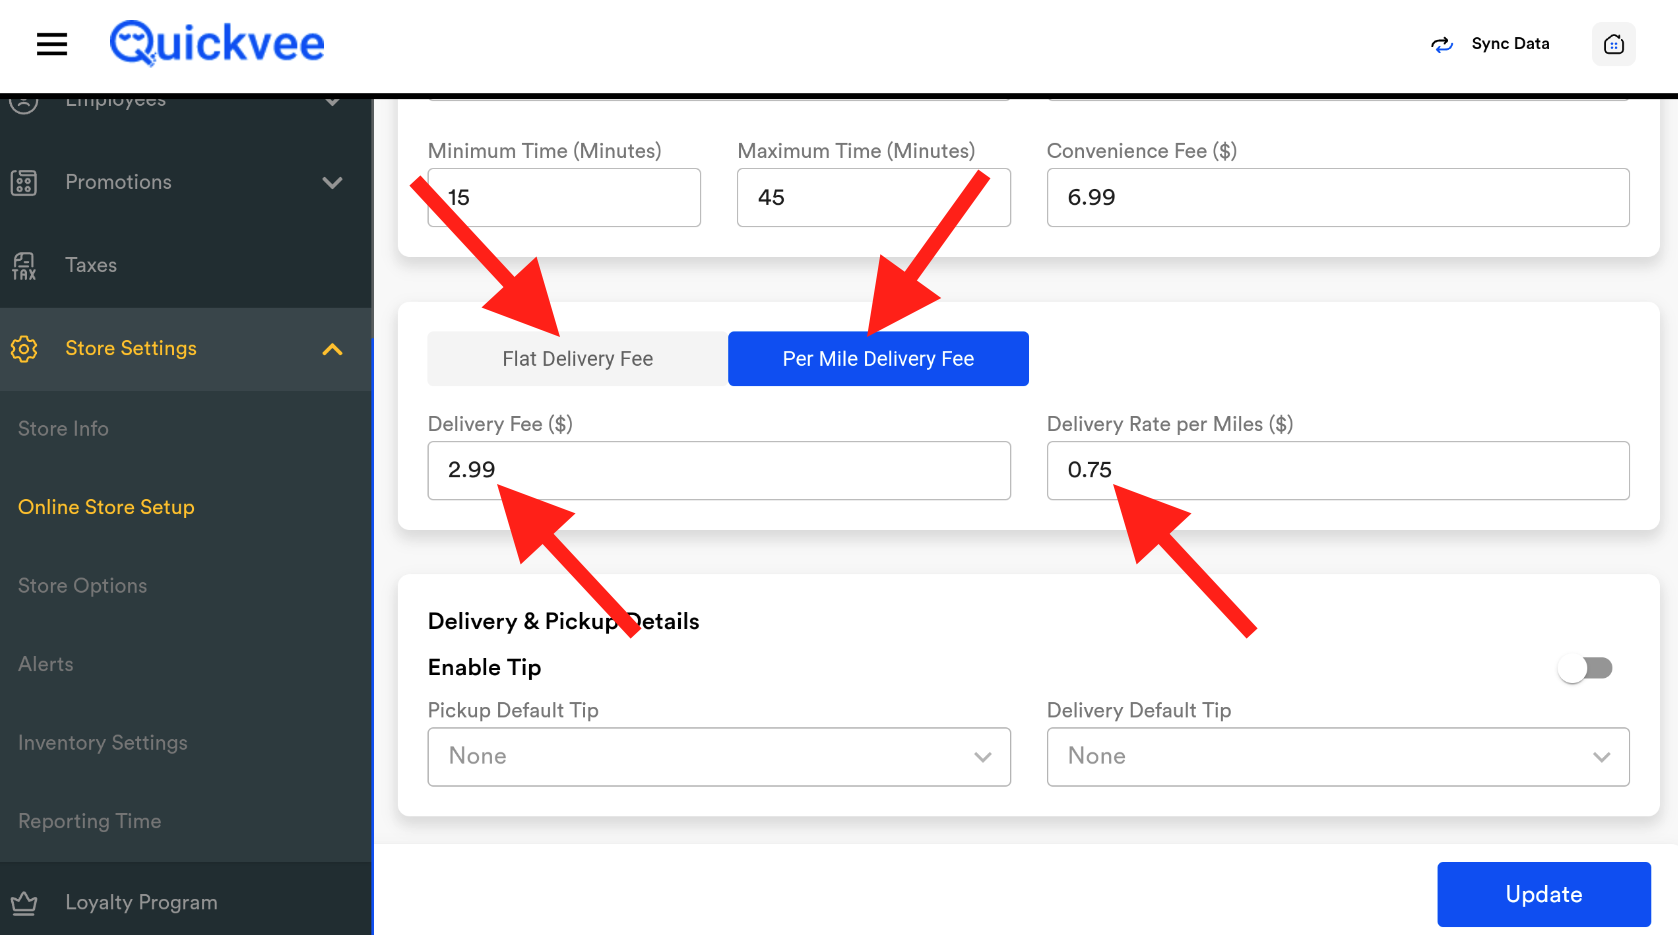The height and width of the screenshot is (935, 1678).
Task: Expand the Promotions submenu chevron
Action: [x=333, y=182]
